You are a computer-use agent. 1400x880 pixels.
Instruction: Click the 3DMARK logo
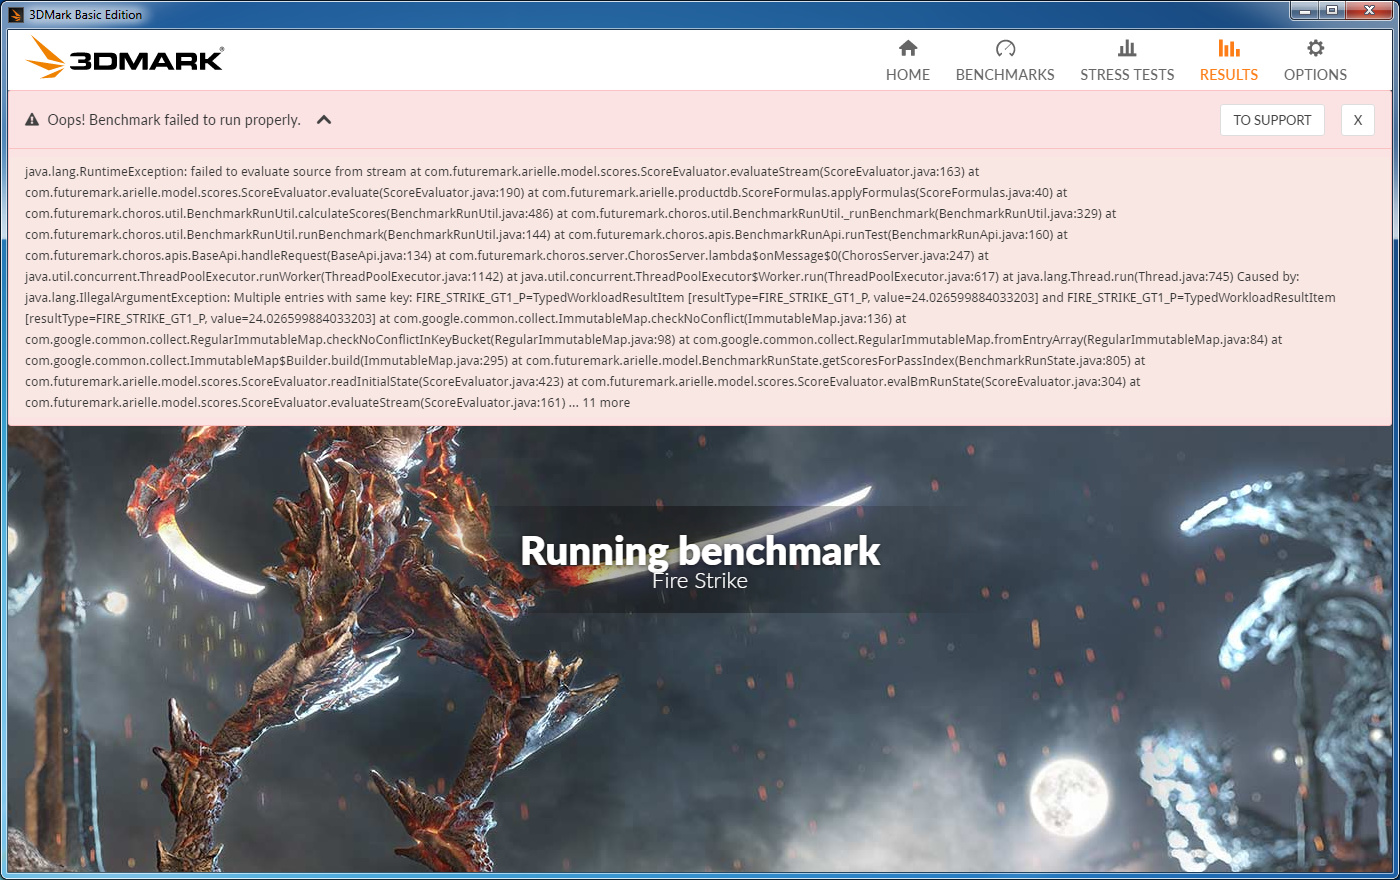point(125,58)
